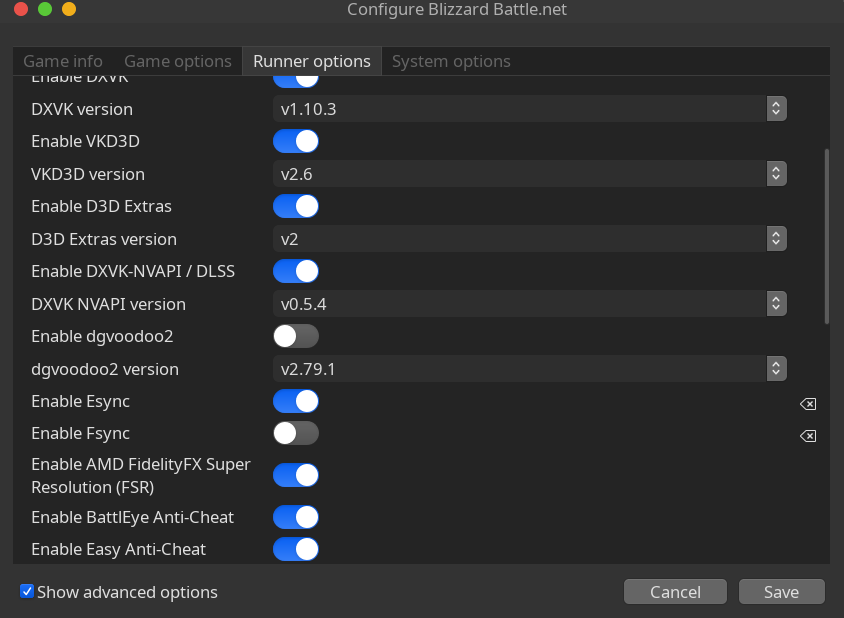Reset the Enable Fsync option with its clear icon

(x=808, y=436)
